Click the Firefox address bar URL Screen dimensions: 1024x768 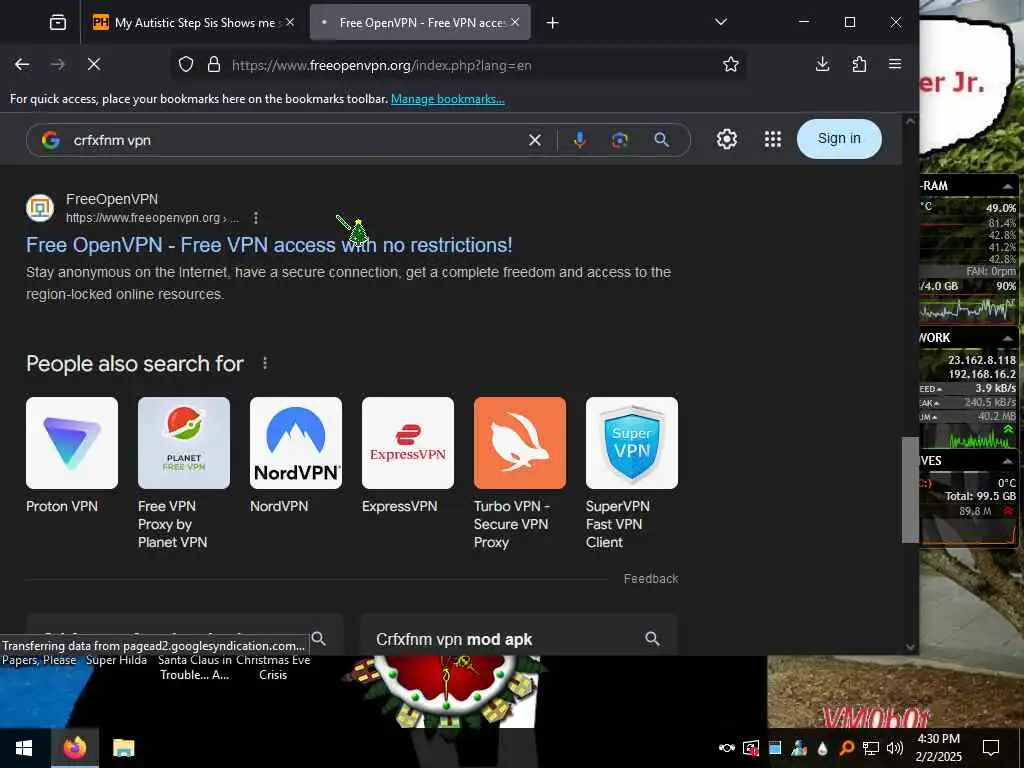[x=382, y=65]
